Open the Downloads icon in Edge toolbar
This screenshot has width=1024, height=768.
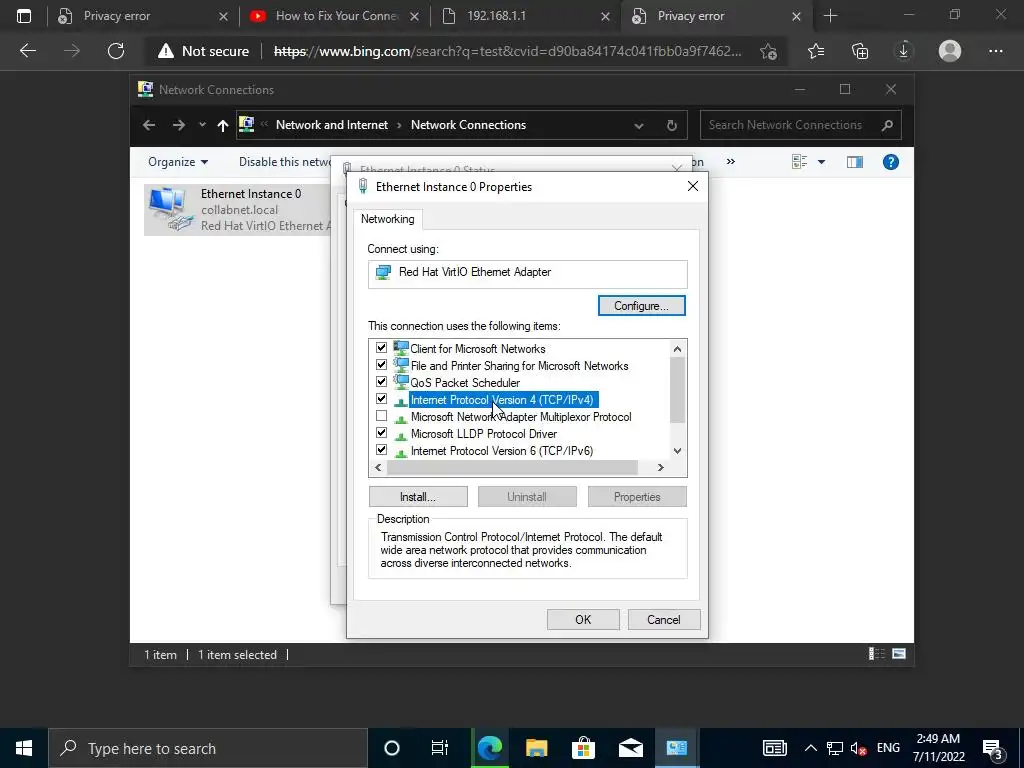[904, 51]
